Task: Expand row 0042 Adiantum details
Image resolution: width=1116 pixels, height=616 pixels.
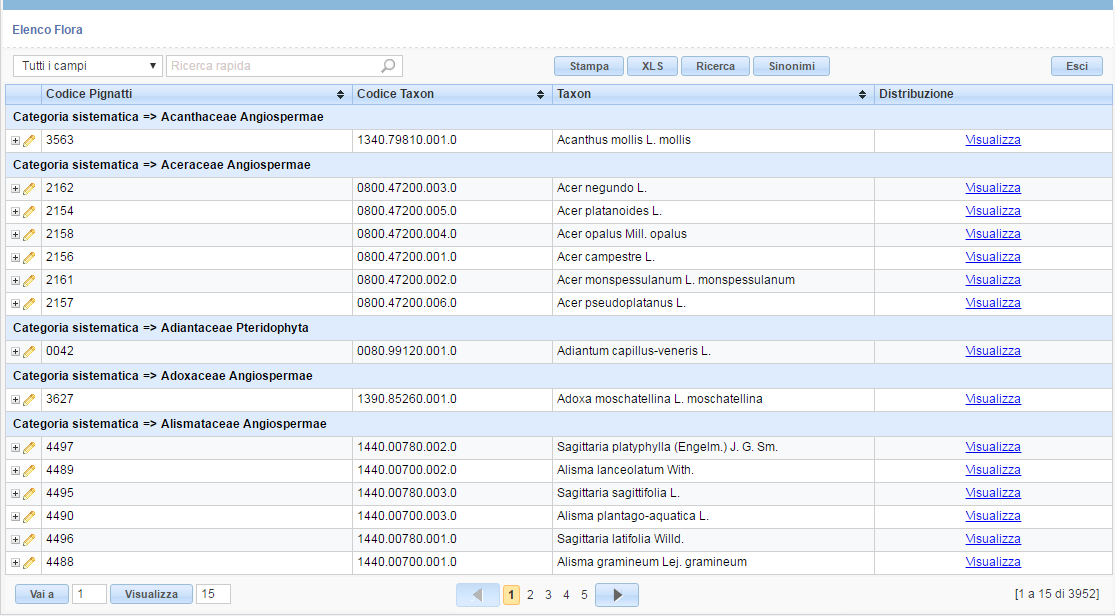Action: pos(15,352)
